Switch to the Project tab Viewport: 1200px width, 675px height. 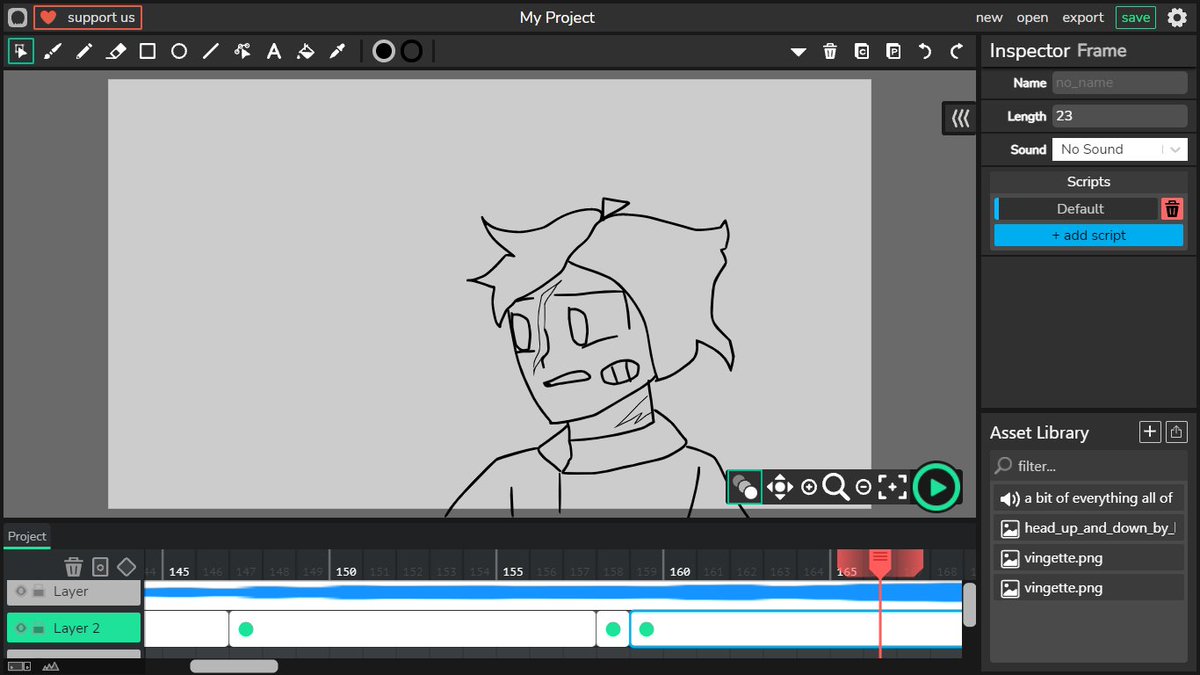[x=27, y=536]
